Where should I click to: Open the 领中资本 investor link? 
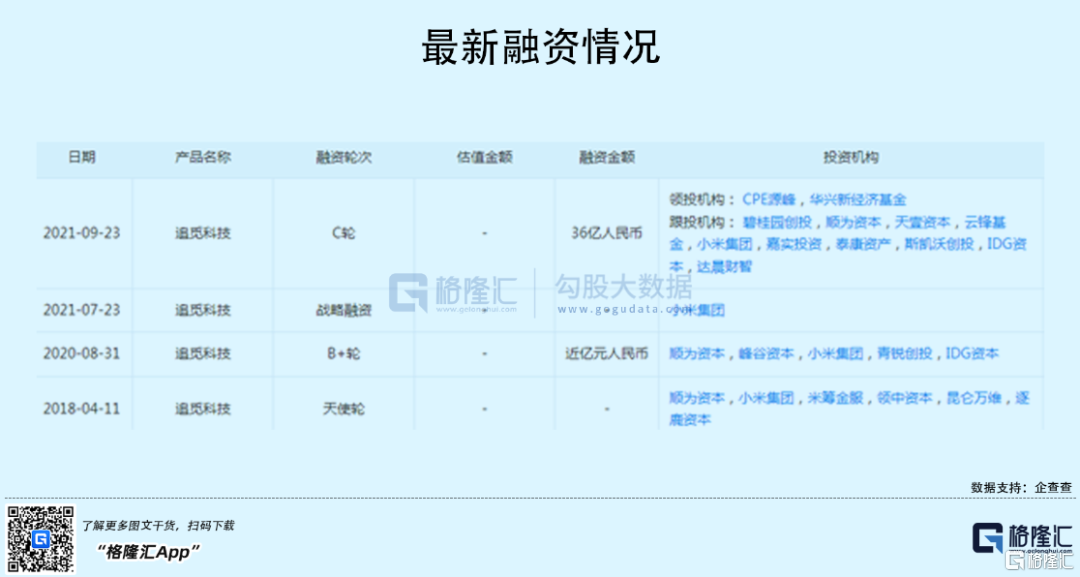tap(904, 398)
